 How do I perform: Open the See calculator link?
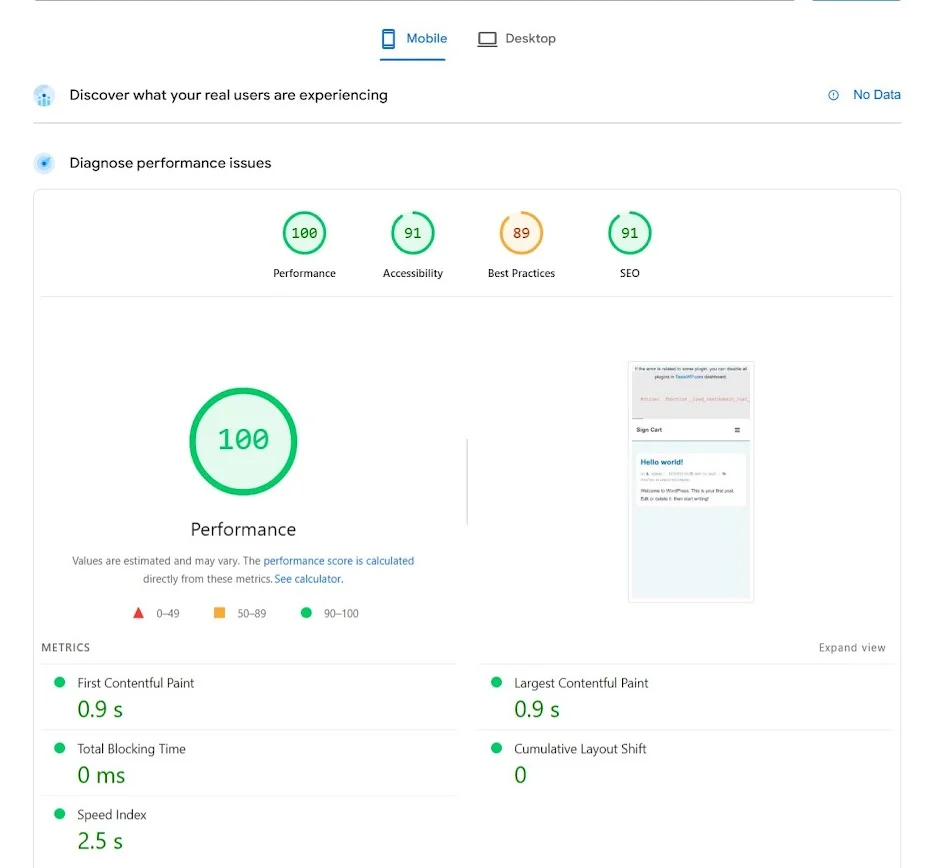(308, 578)
